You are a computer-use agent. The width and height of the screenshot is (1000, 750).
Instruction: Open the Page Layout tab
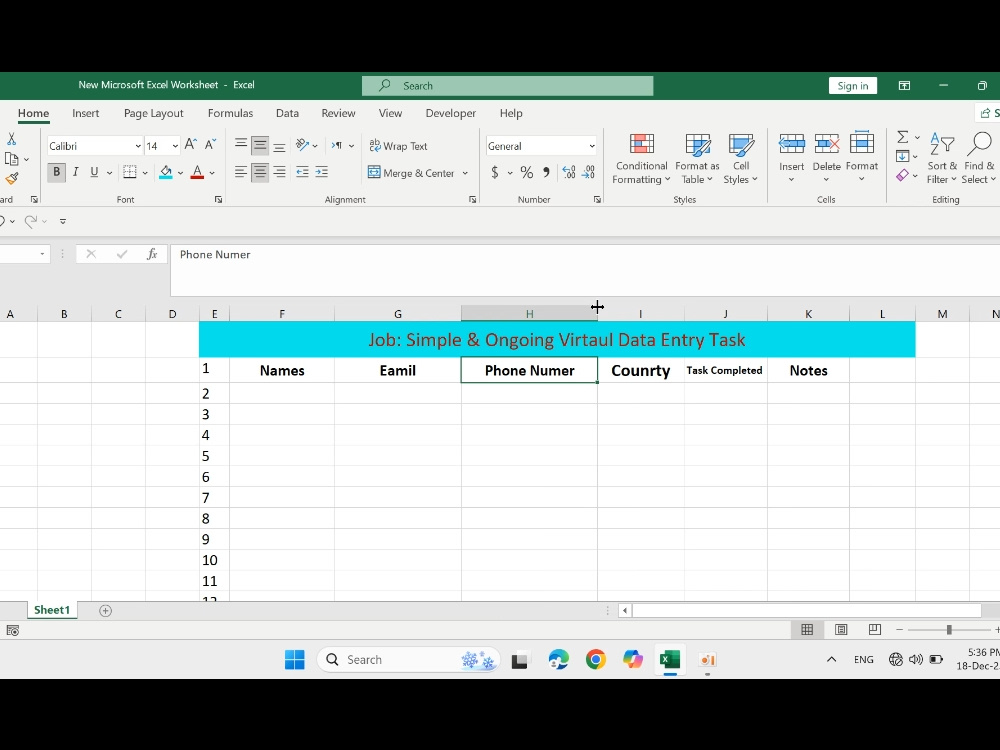tap(154, 113)
